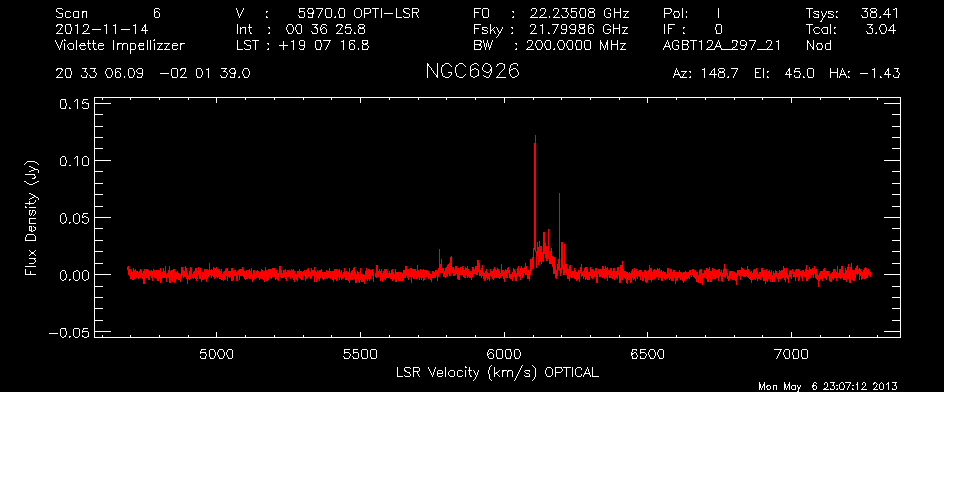This screenshot has height=490, width=962.
Task: Click the Fsky value 21.79986 GHz
Action: coord(580,29)
